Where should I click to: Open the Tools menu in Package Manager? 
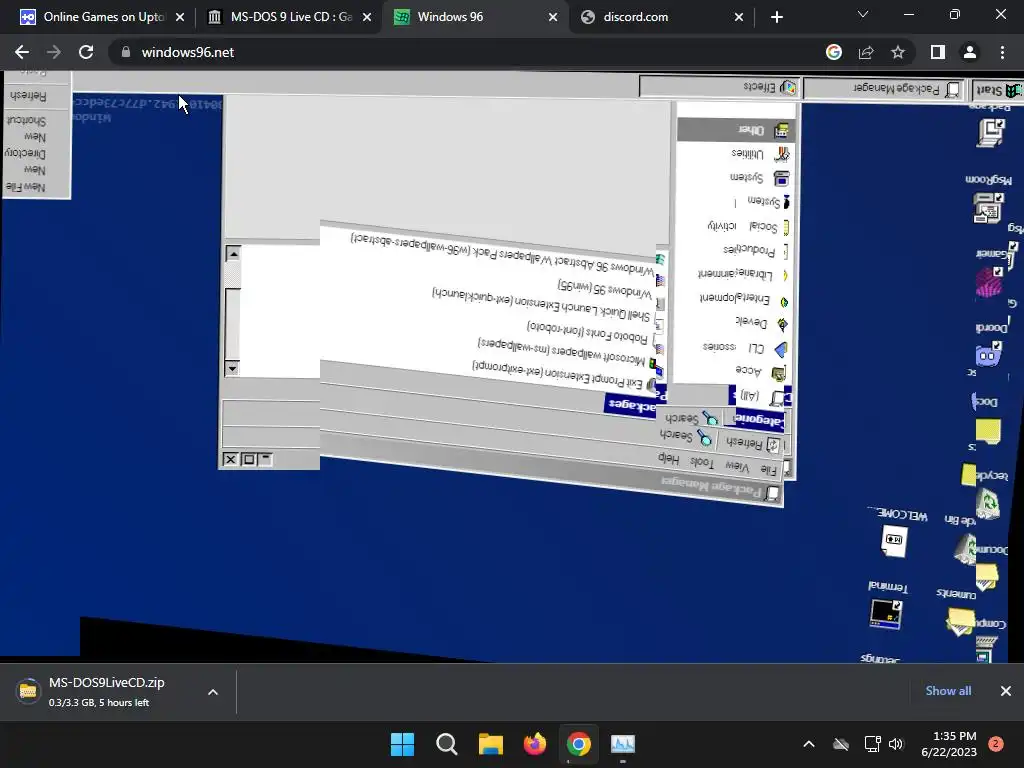pos(701,462)
